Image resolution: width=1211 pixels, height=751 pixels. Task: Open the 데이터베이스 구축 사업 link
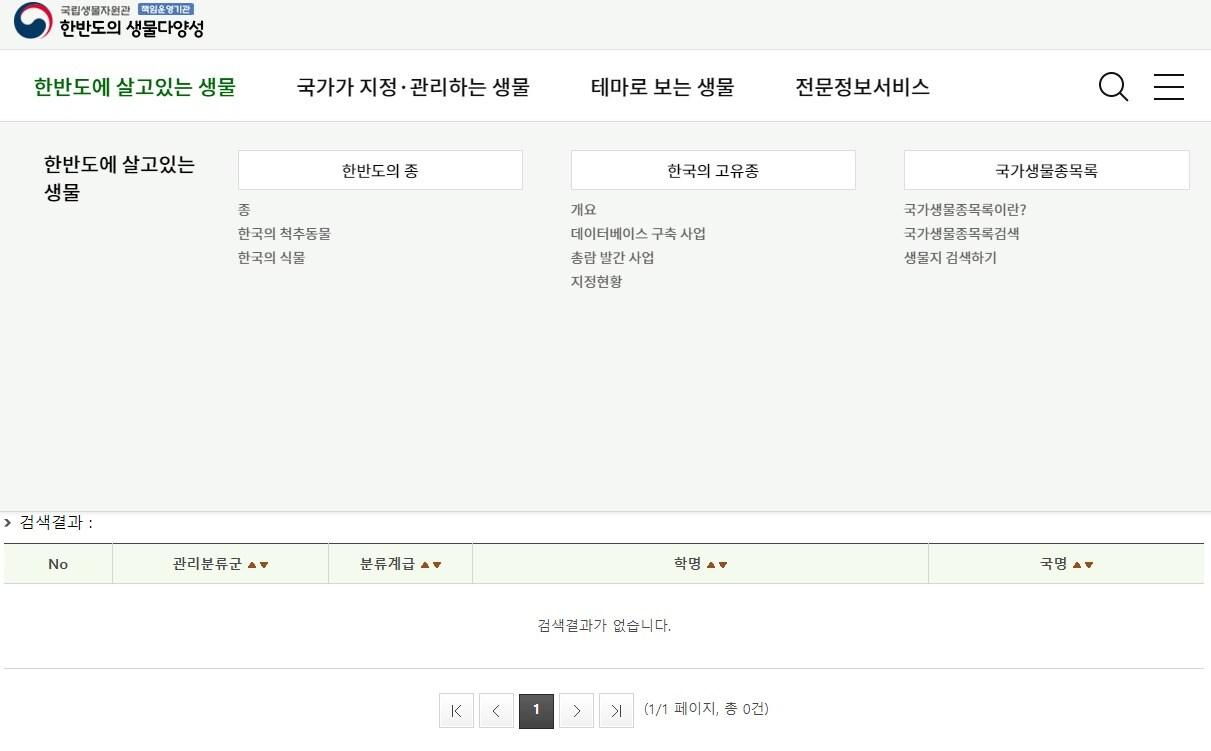click(x=638, y=234)
